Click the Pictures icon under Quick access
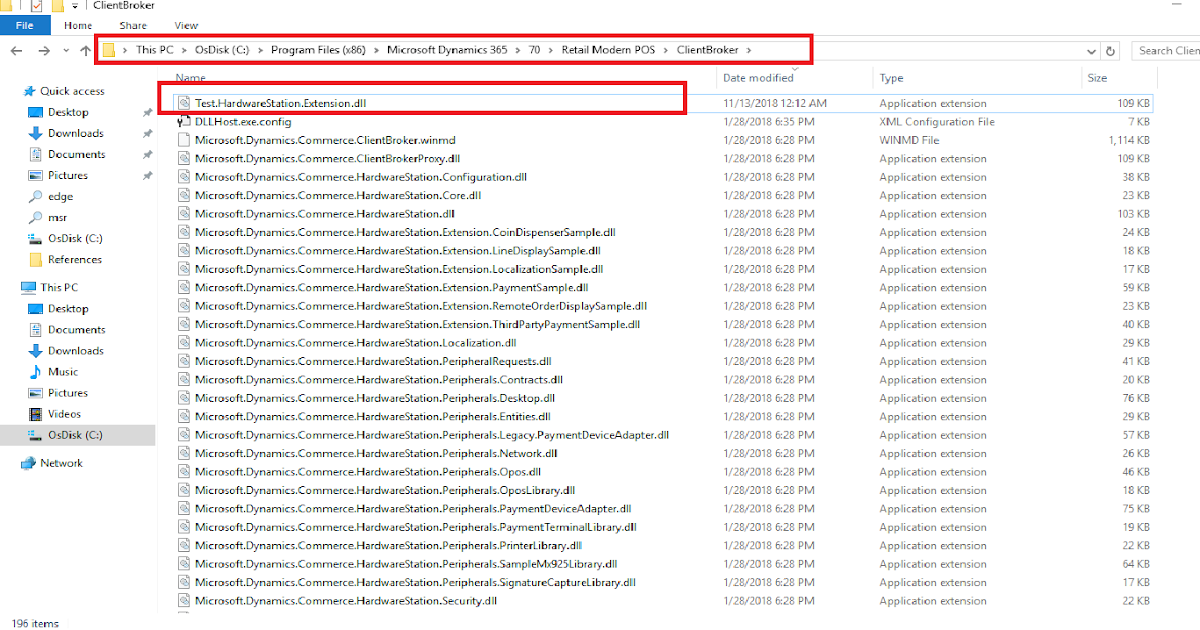Viewport: 1200px width, 630px height. tap(35, 175)
